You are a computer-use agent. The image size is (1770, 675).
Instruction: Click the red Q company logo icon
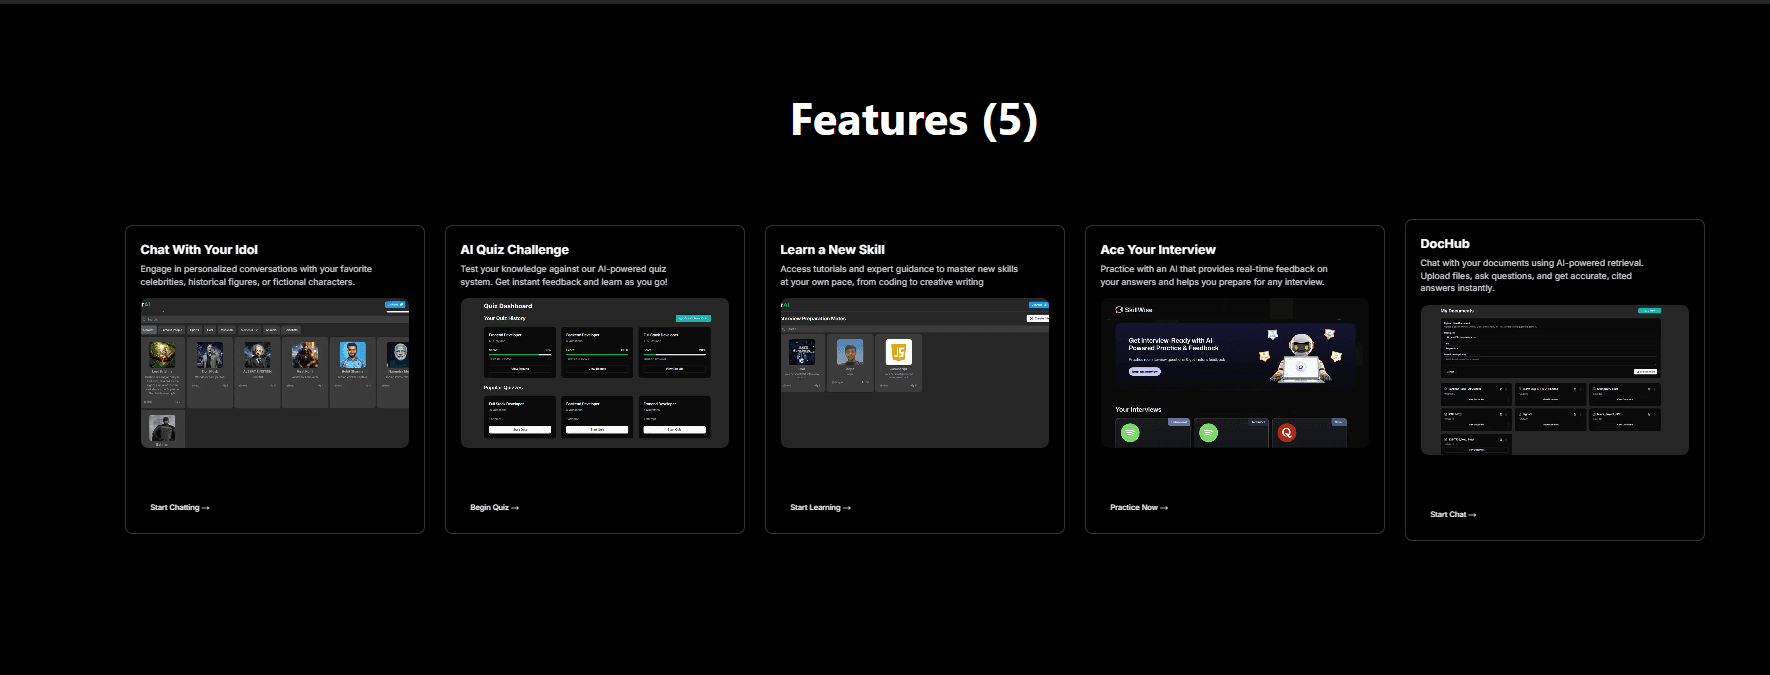1287,433
